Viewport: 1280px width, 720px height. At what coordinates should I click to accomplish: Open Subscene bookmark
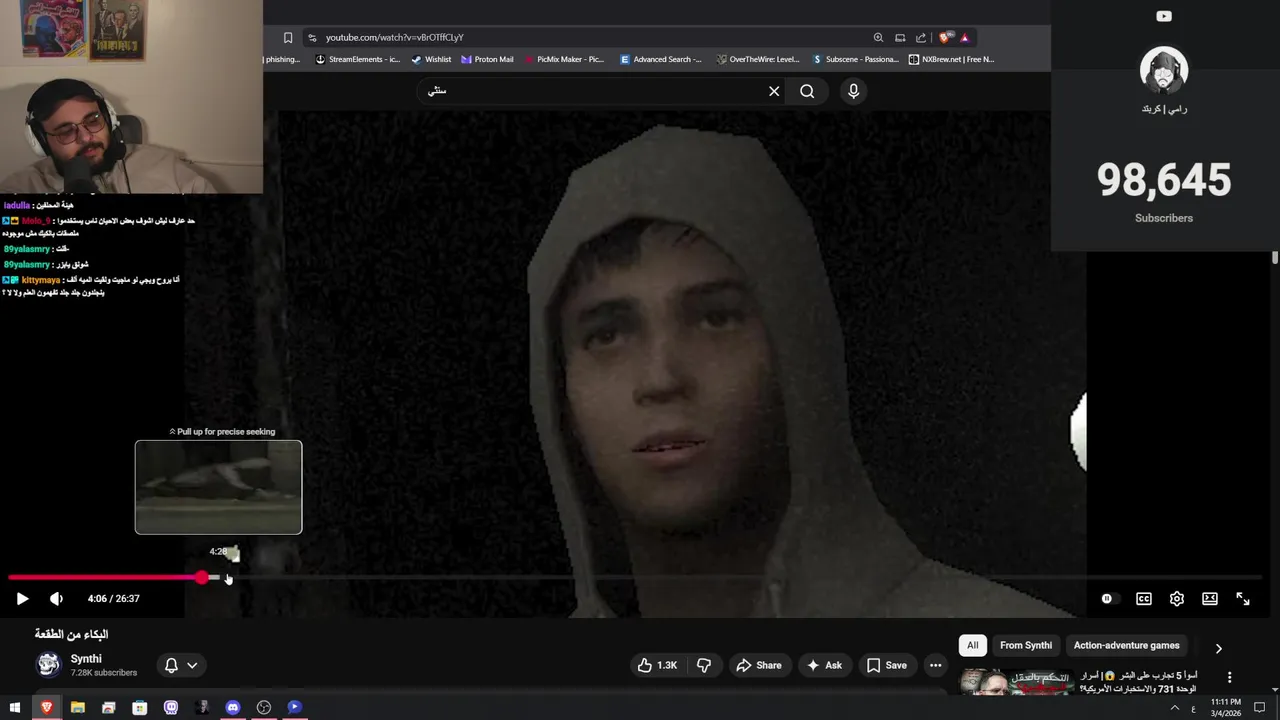(855, 59)
